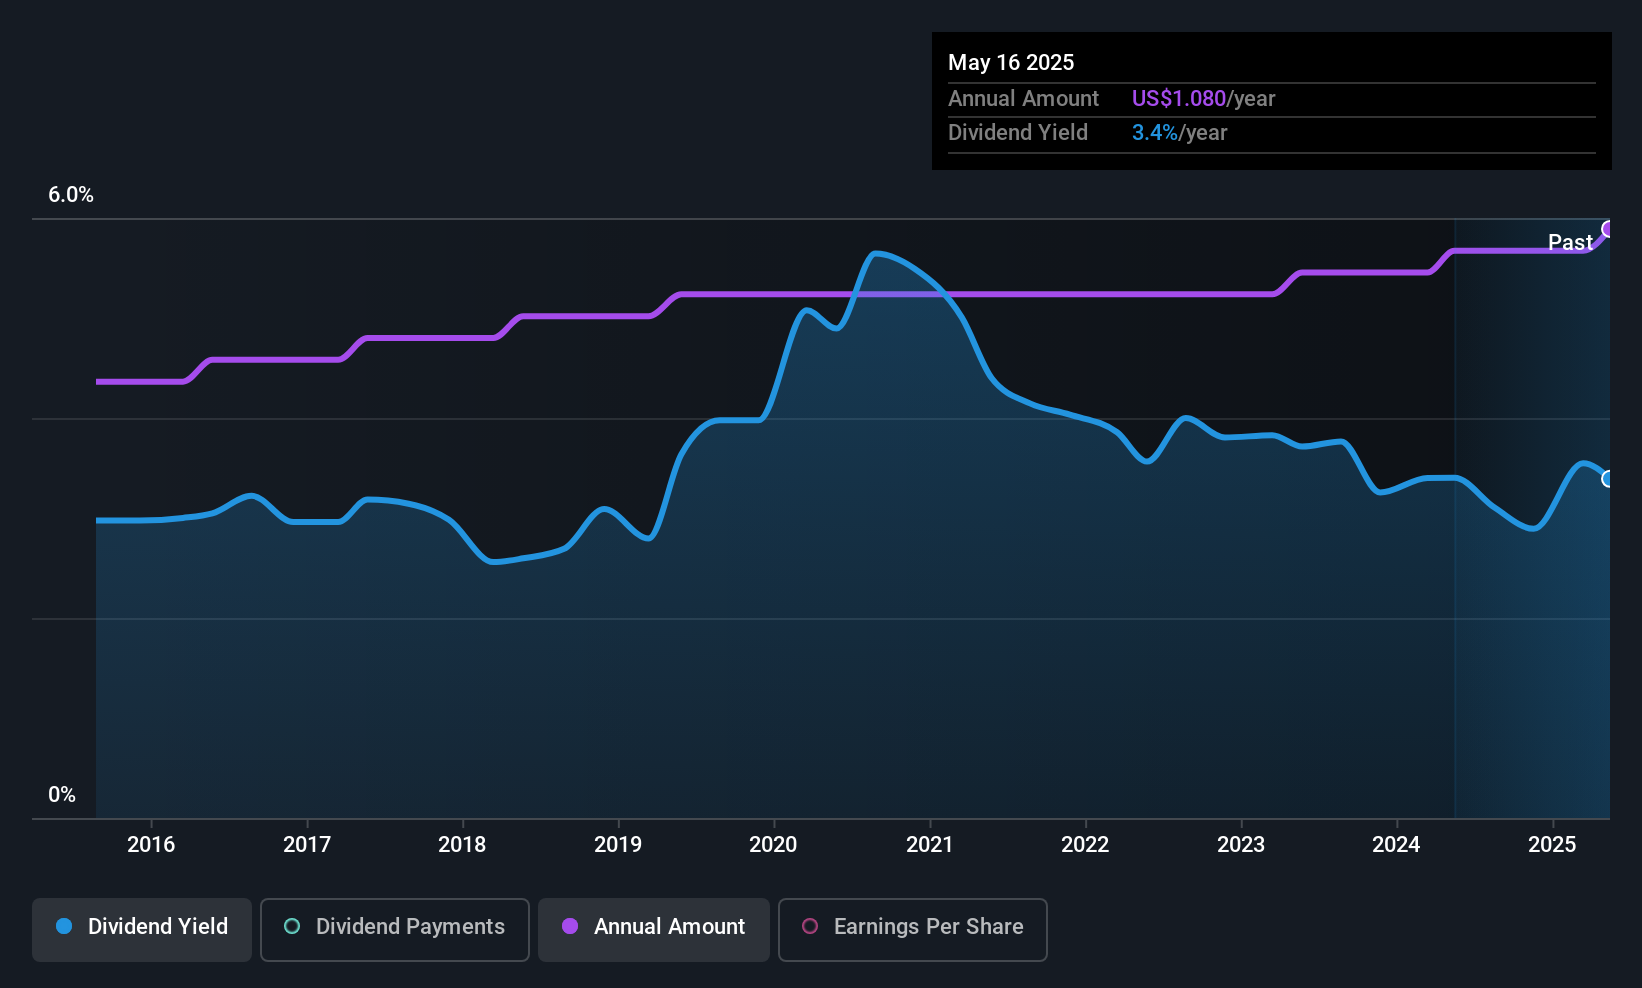
Task: Click the purple dot beside Annual Amount
Action: click(x=570, y=927)
